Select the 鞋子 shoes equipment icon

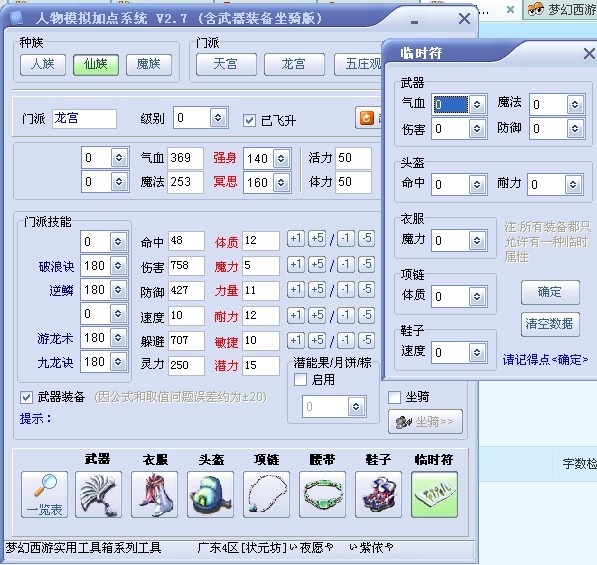tap(378, 494)
